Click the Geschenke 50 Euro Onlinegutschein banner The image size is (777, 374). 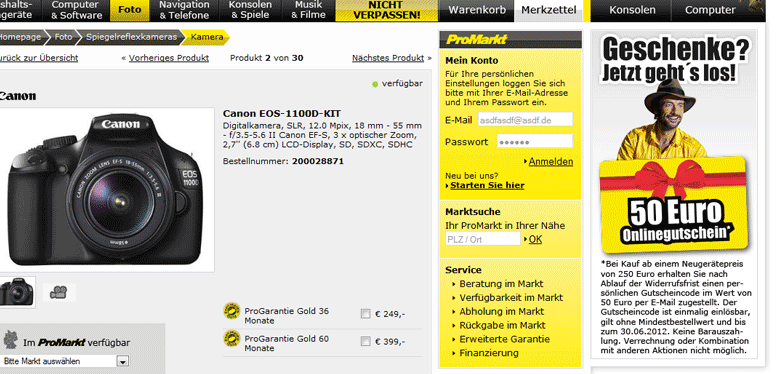pyautogui.click(x=674, y=193)
